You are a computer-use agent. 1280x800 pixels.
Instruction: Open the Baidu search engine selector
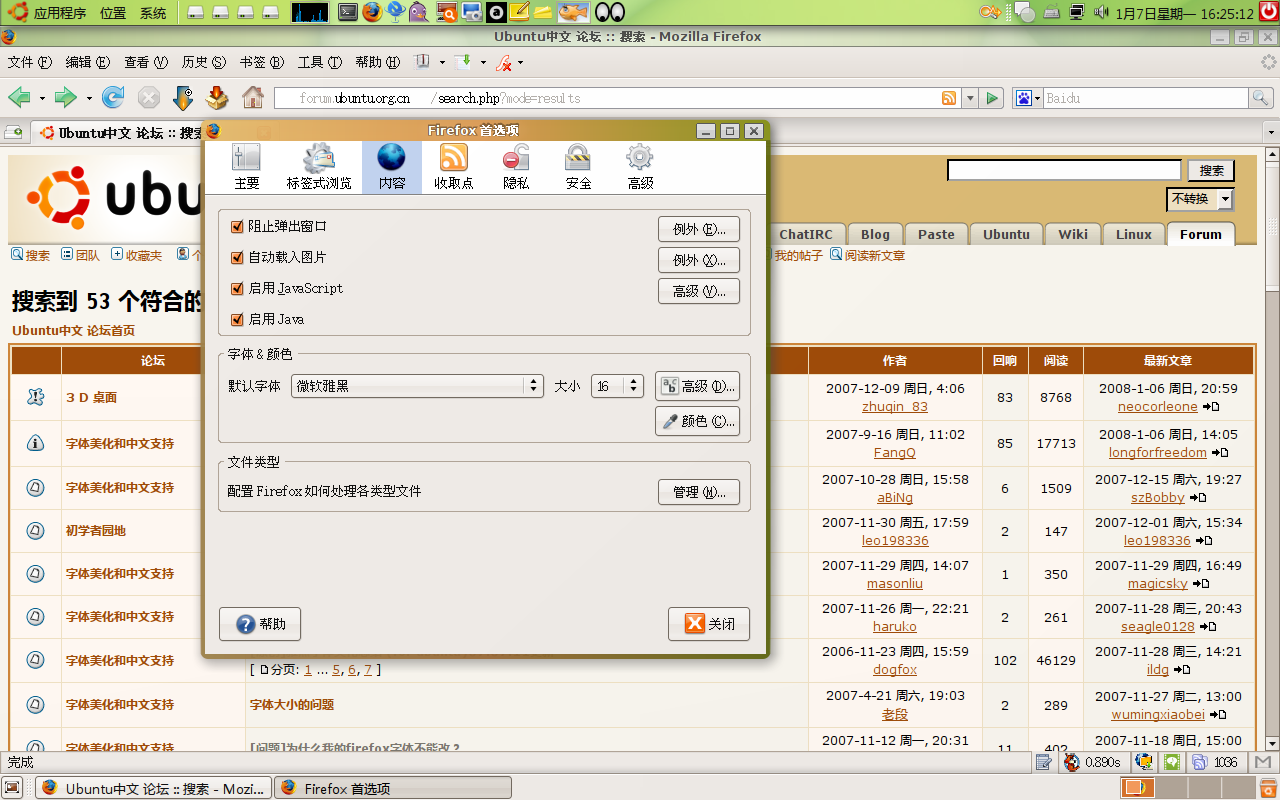[1028, 98]
